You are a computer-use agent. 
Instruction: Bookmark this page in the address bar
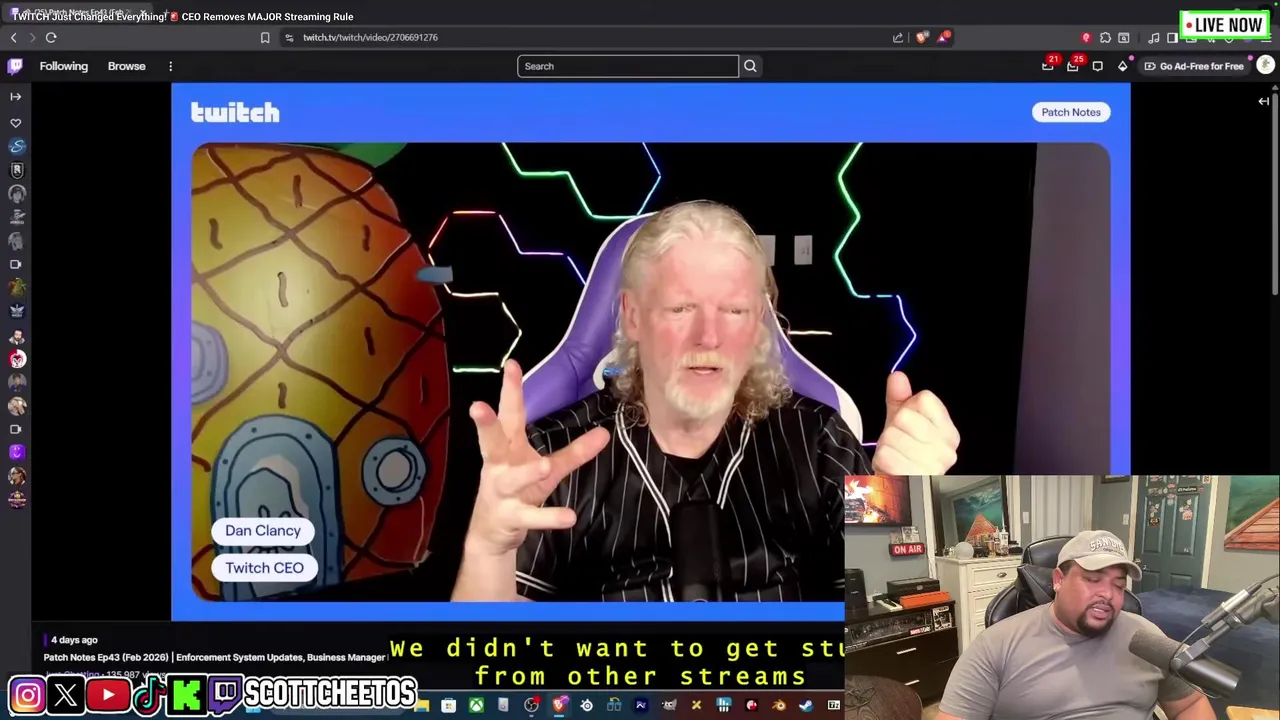point(265,37)
